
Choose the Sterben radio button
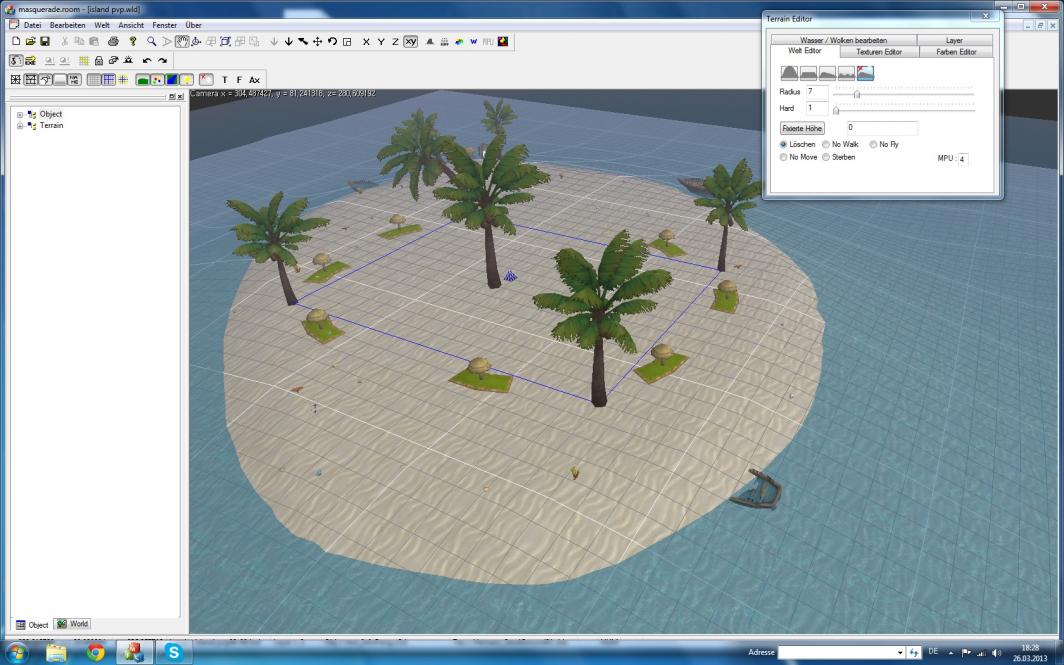click(x=826, y=157)
